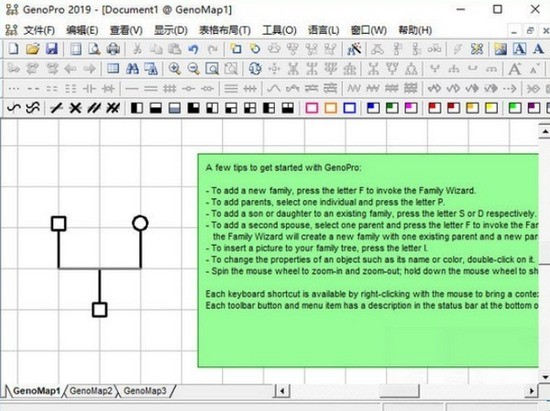Add plain text with the blue A icon
550x411 pixels.
[538, 49]
